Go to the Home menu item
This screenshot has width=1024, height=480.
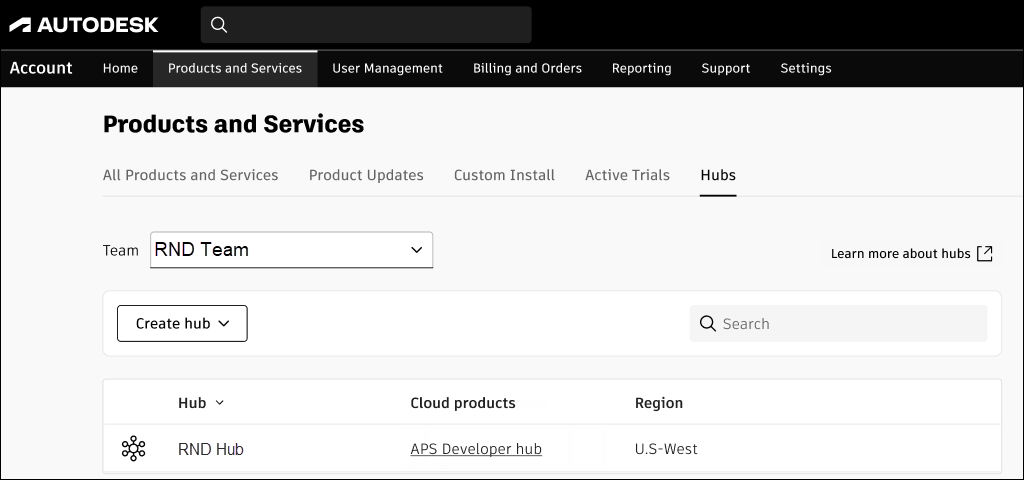point(120,68)
